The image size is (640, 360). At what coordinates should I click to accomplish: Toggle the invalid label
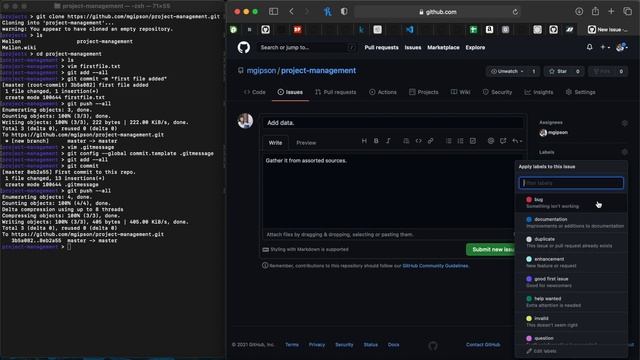coord(571,322)
